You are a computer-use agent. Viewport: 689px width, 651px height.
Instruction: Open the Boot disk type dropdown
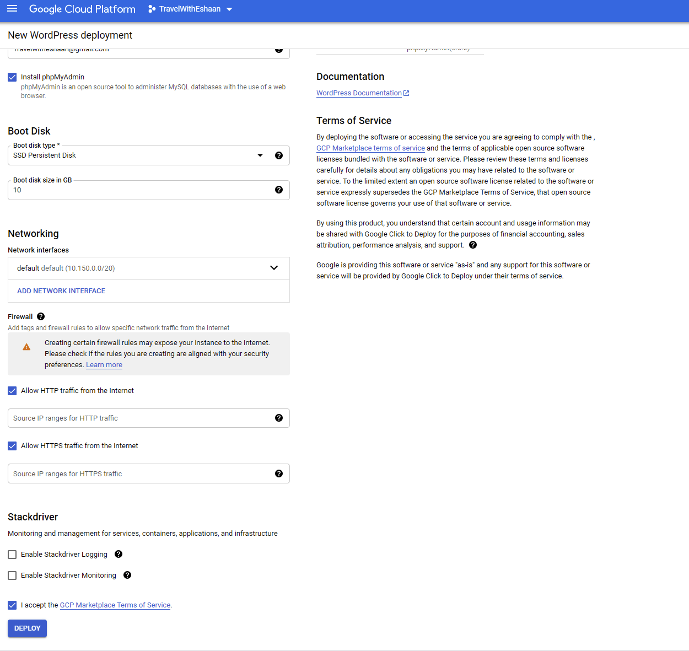point(149,155)
